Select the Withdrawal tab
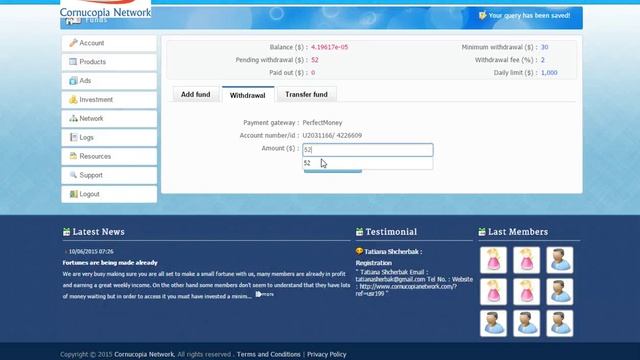The image size is (640, 360). (248, 95)
